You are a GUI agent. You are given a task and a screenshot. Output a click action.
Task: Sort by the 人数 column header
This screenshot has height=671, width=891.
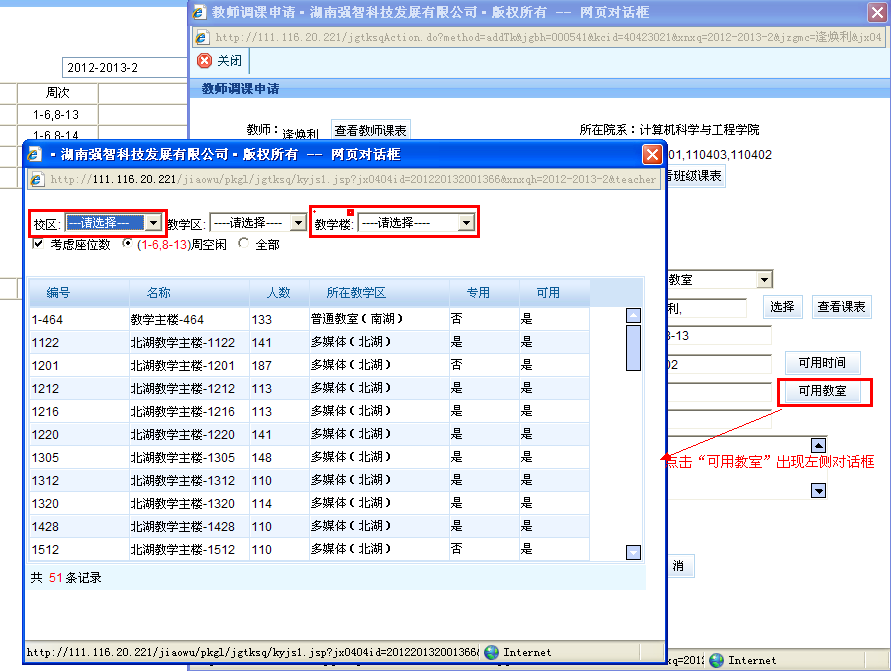coord(278,293)
